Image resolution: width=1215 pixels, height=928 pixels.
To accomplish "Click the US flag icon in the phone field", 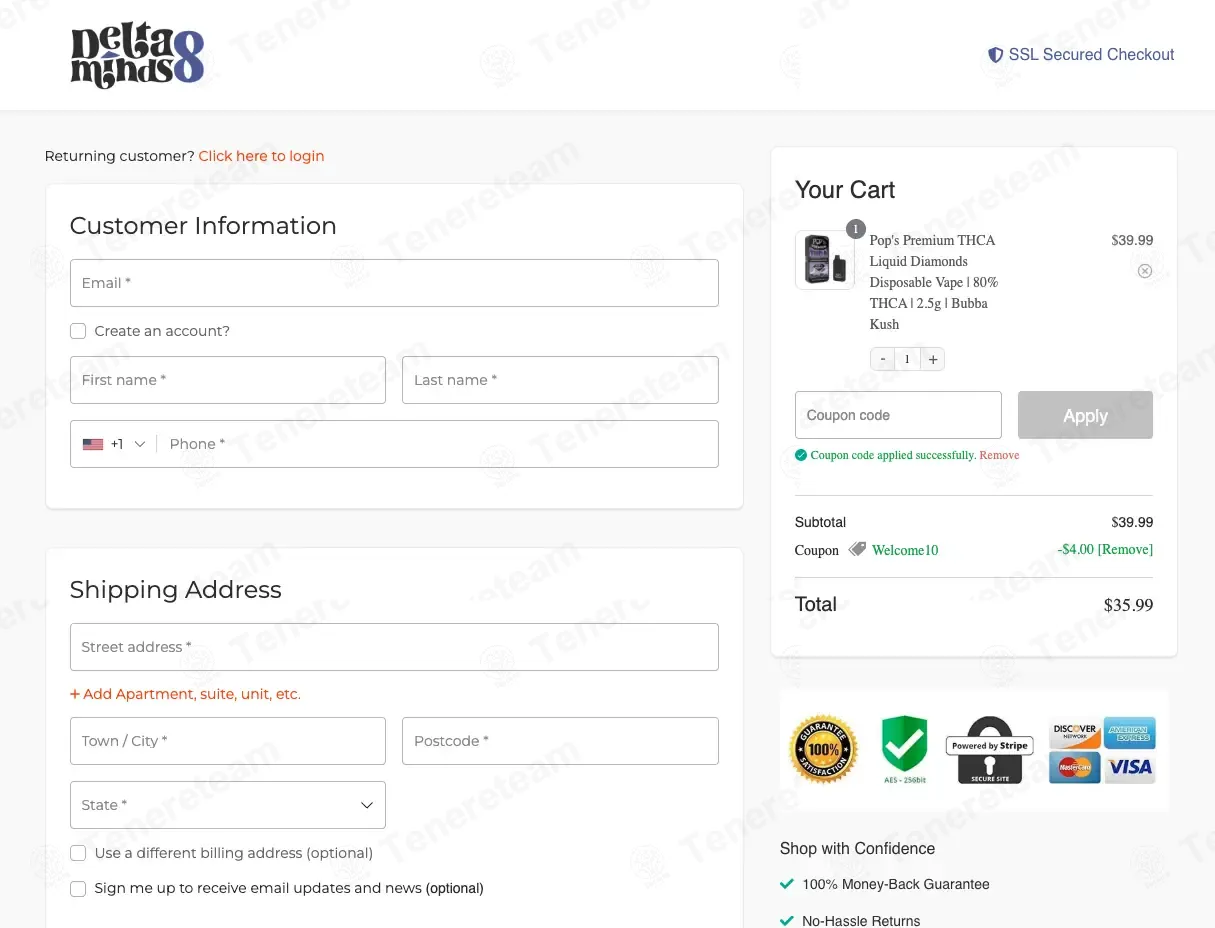I will click(x=93, y=444).
